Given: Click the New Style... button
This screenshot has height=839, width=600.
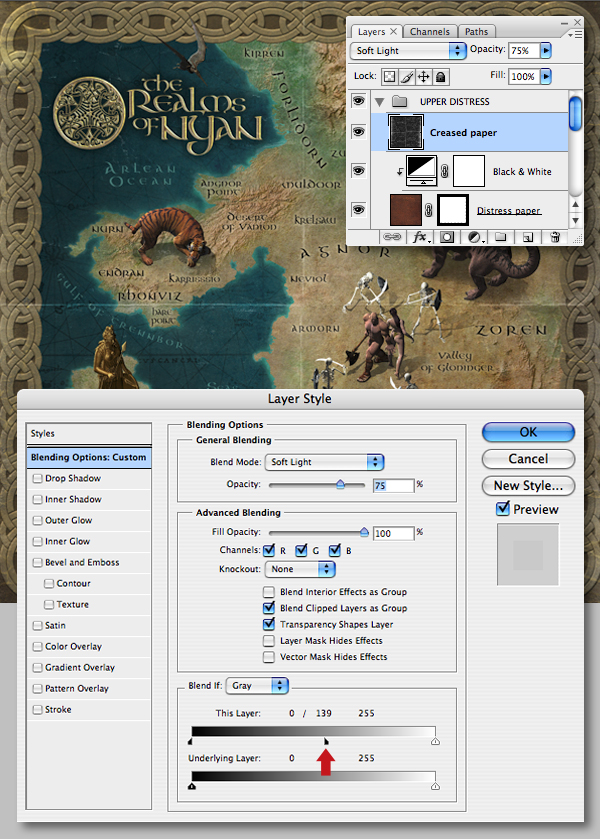Looking at the screenshot, I should click(x=528, y=486).
